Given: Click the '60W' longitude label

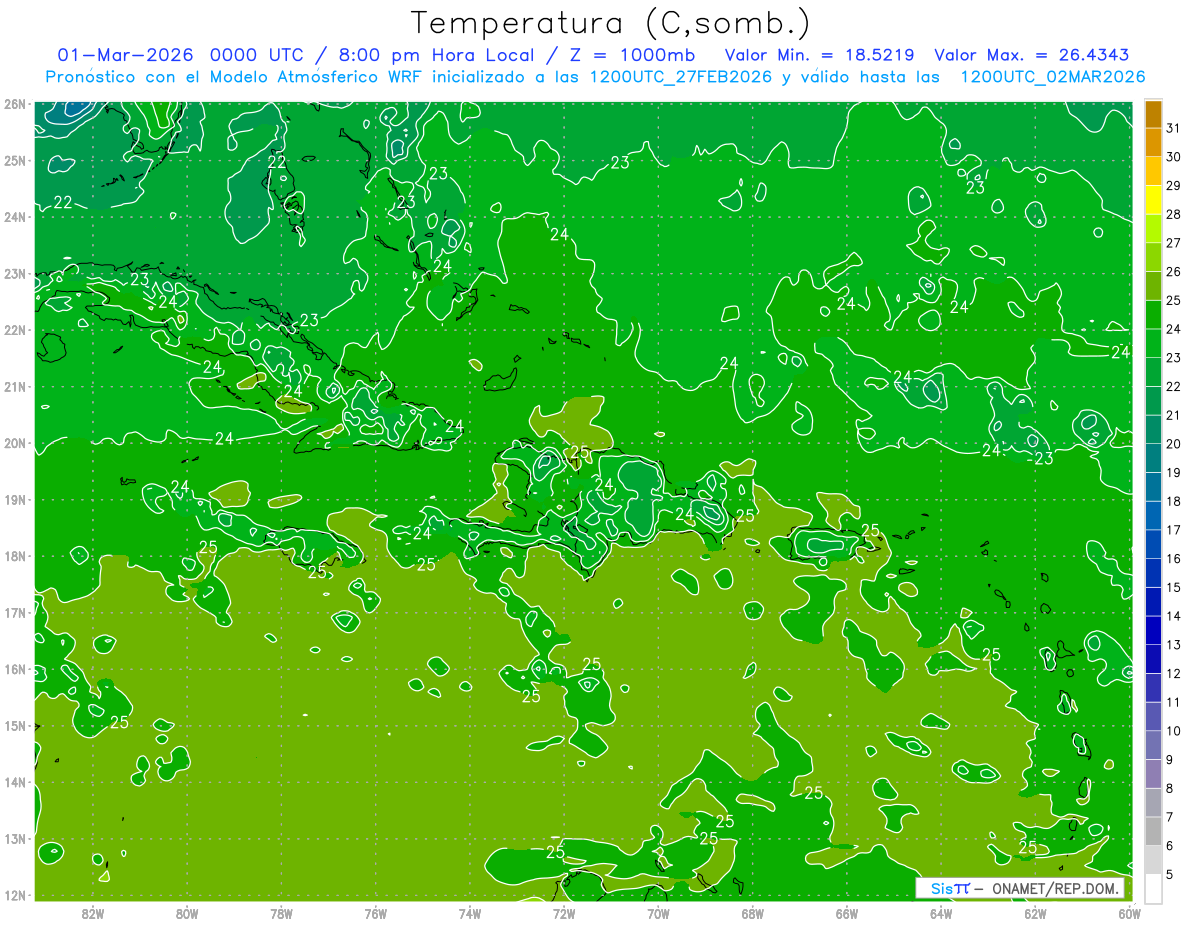Looking at the screenshot, I should click(x=1130, y=913).
